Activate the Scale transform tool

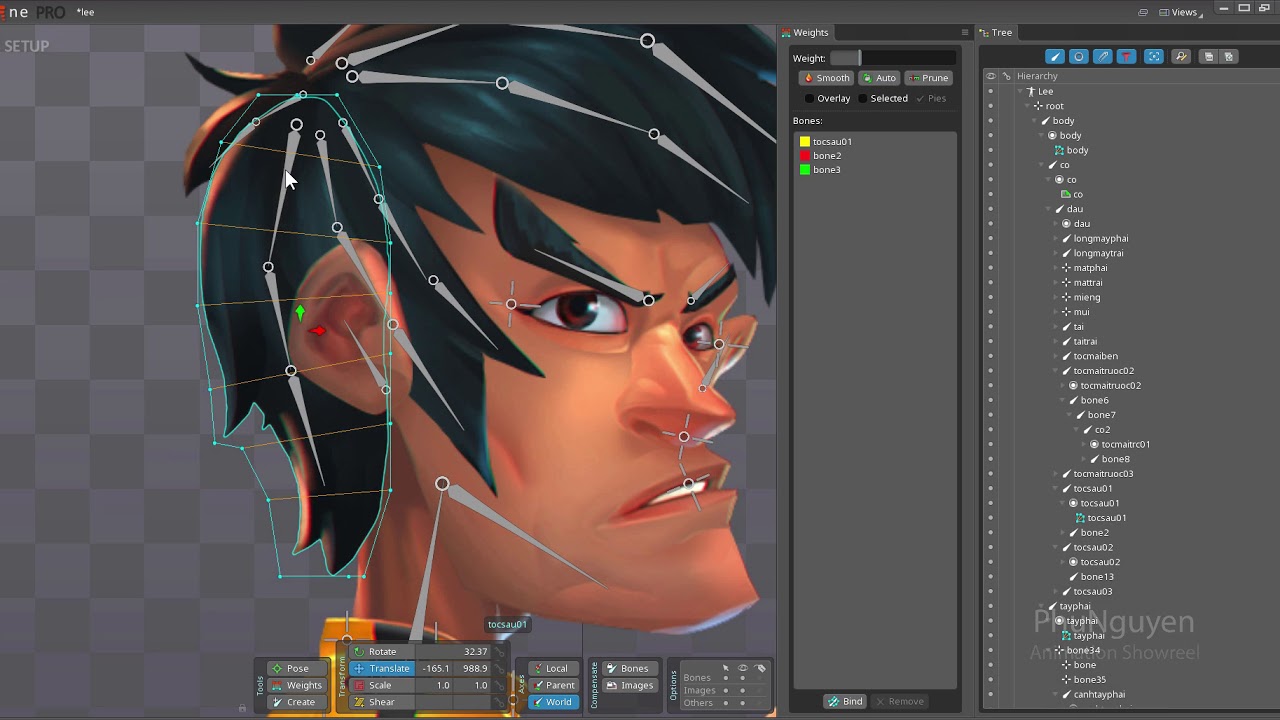pyautogui.click(x=380, y=685)
